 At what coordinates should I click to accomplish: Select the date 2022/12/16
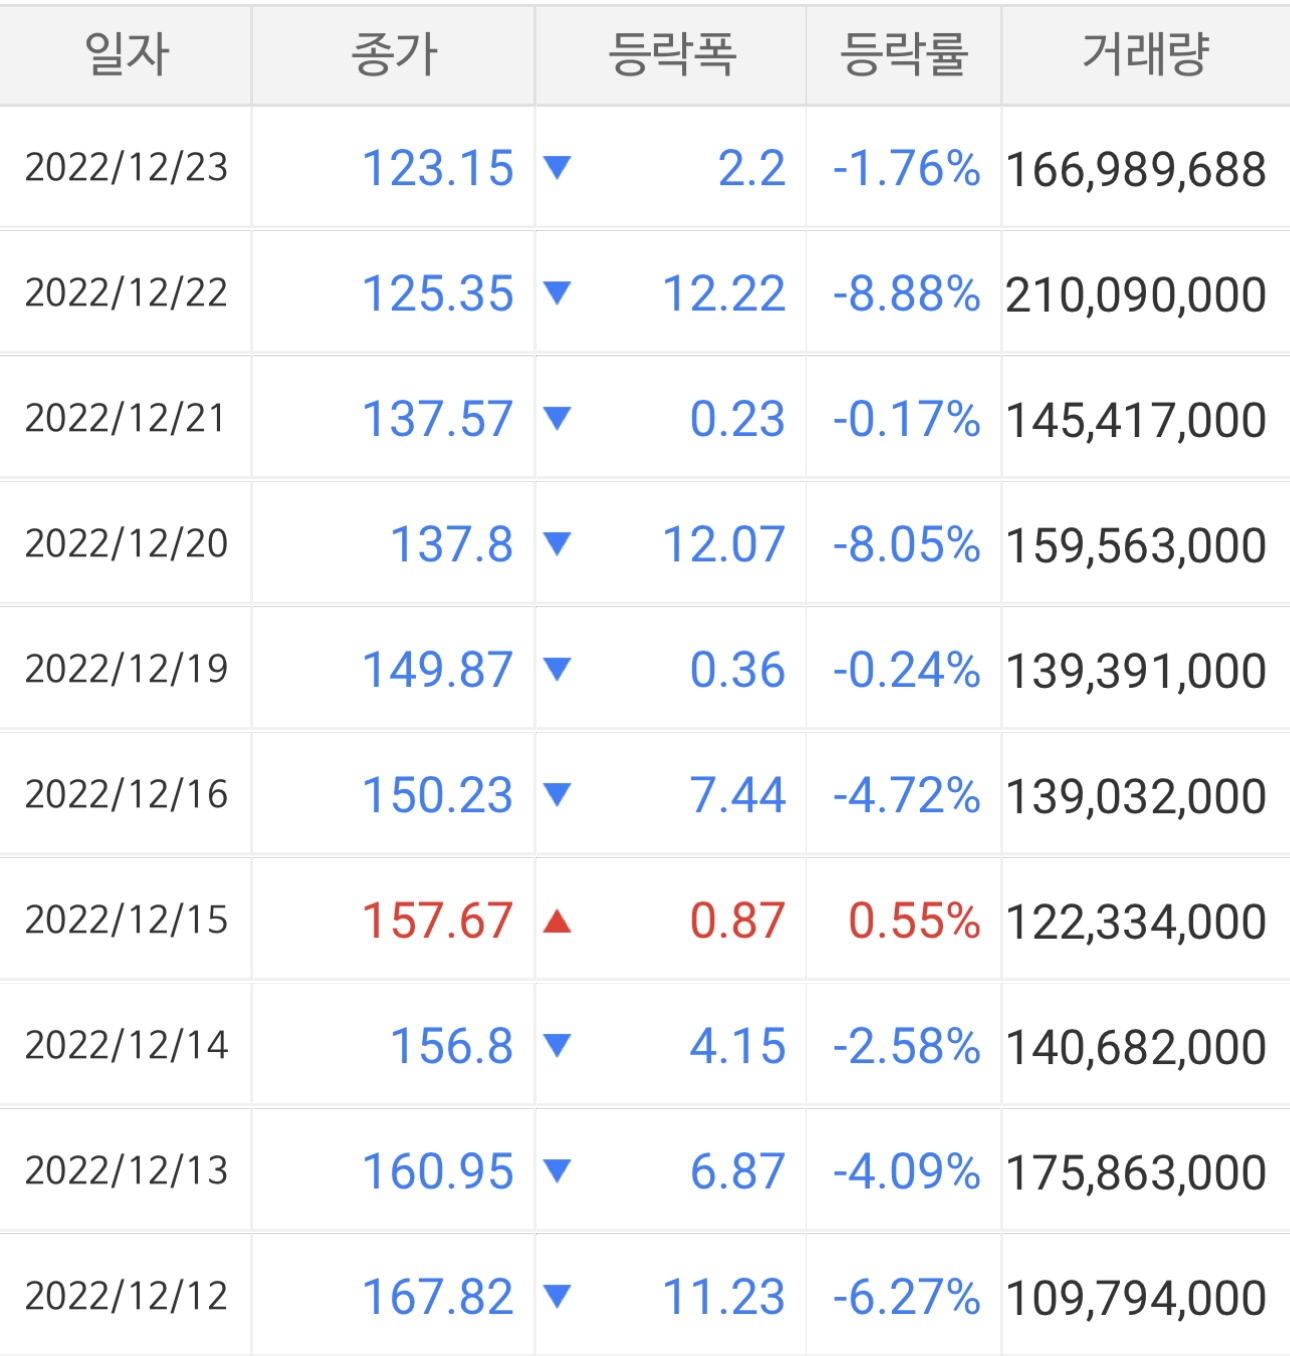tap(127, 795)
